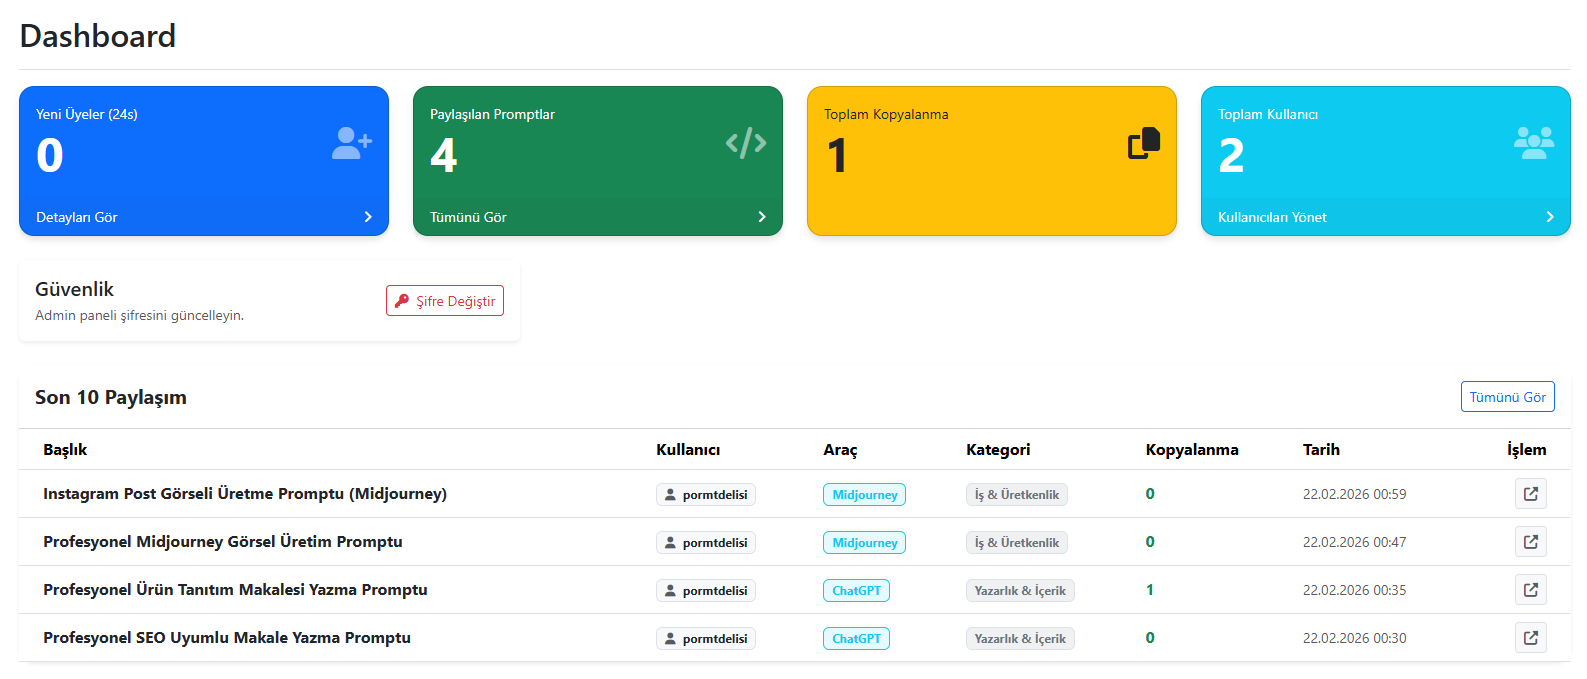Open Tümünü Gör link in Paylaşılan Promptlar card
Image resolution: width=1587 pixels, height=679 pixels.
468,217
